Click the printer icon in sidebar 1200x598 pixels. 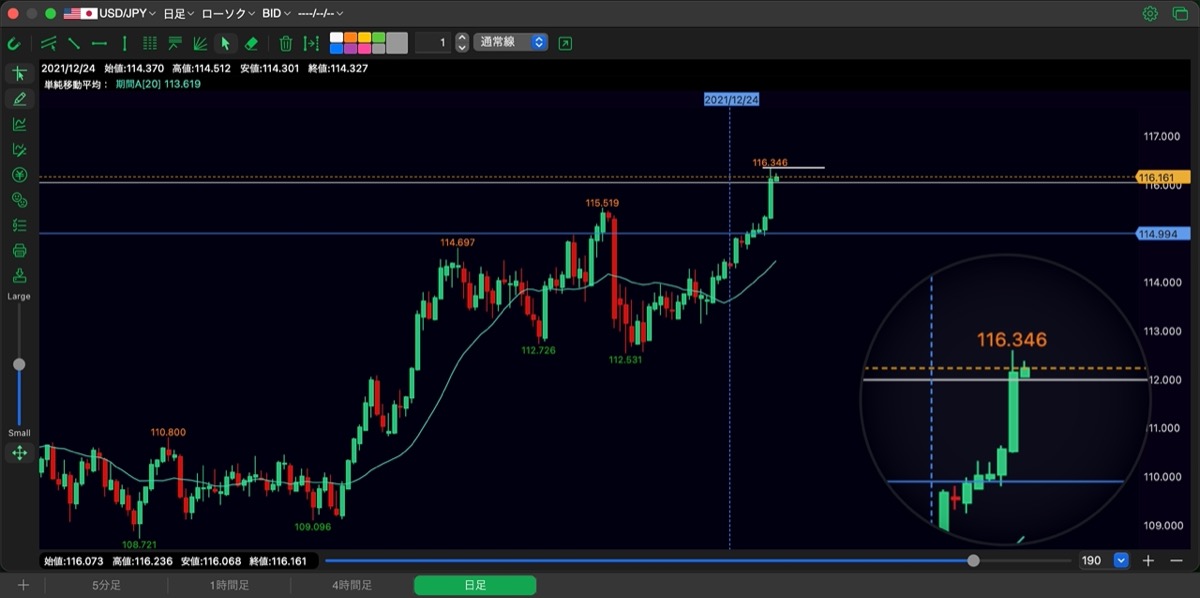point(19,250)
